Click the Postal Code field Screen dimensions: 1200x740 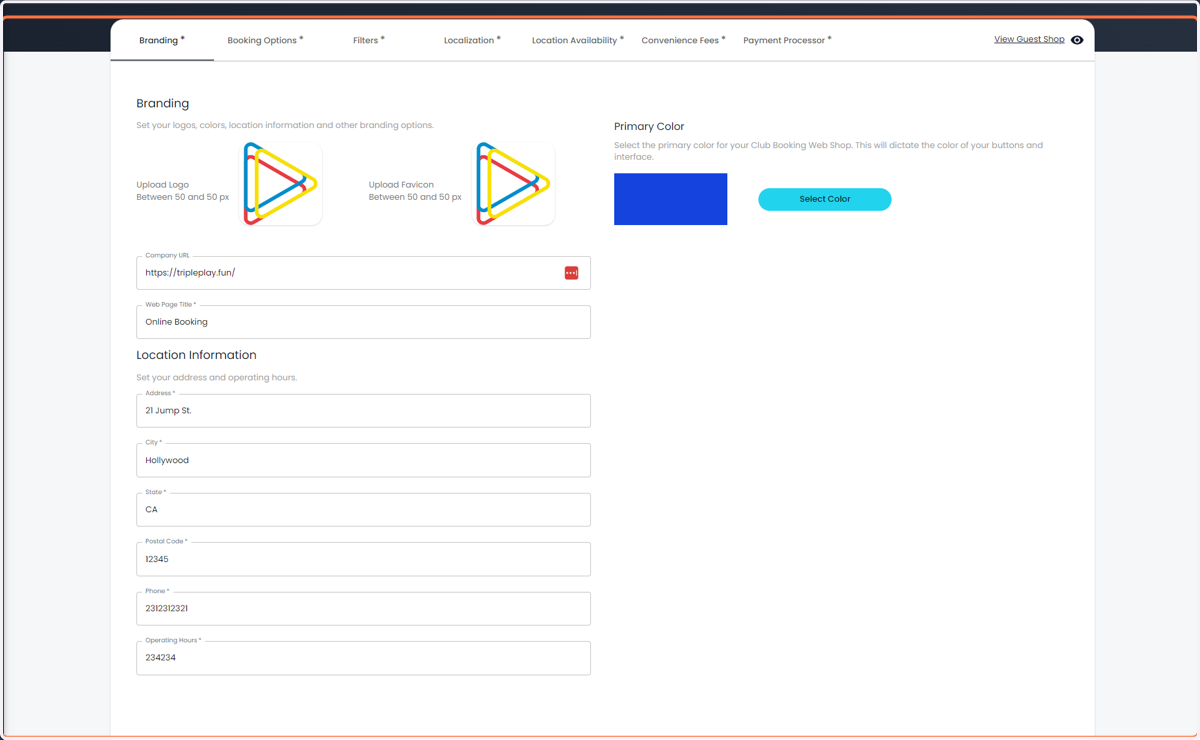pos(363,559)
